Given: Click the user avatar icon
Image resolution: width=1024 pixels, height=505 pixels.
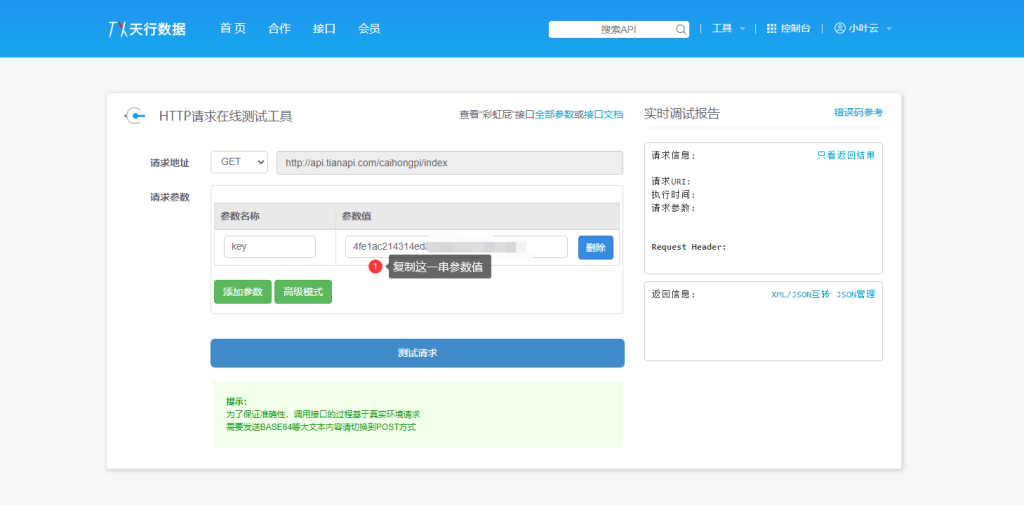Looking at the screenshot, I should coord(839,29).
